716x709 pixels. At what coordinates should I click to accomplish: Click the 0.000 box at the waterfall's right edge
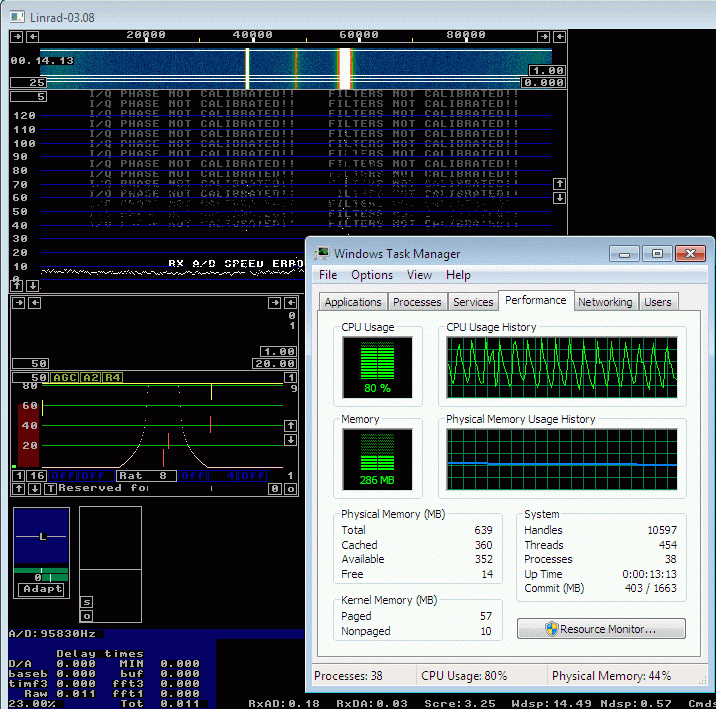point(543,83)
